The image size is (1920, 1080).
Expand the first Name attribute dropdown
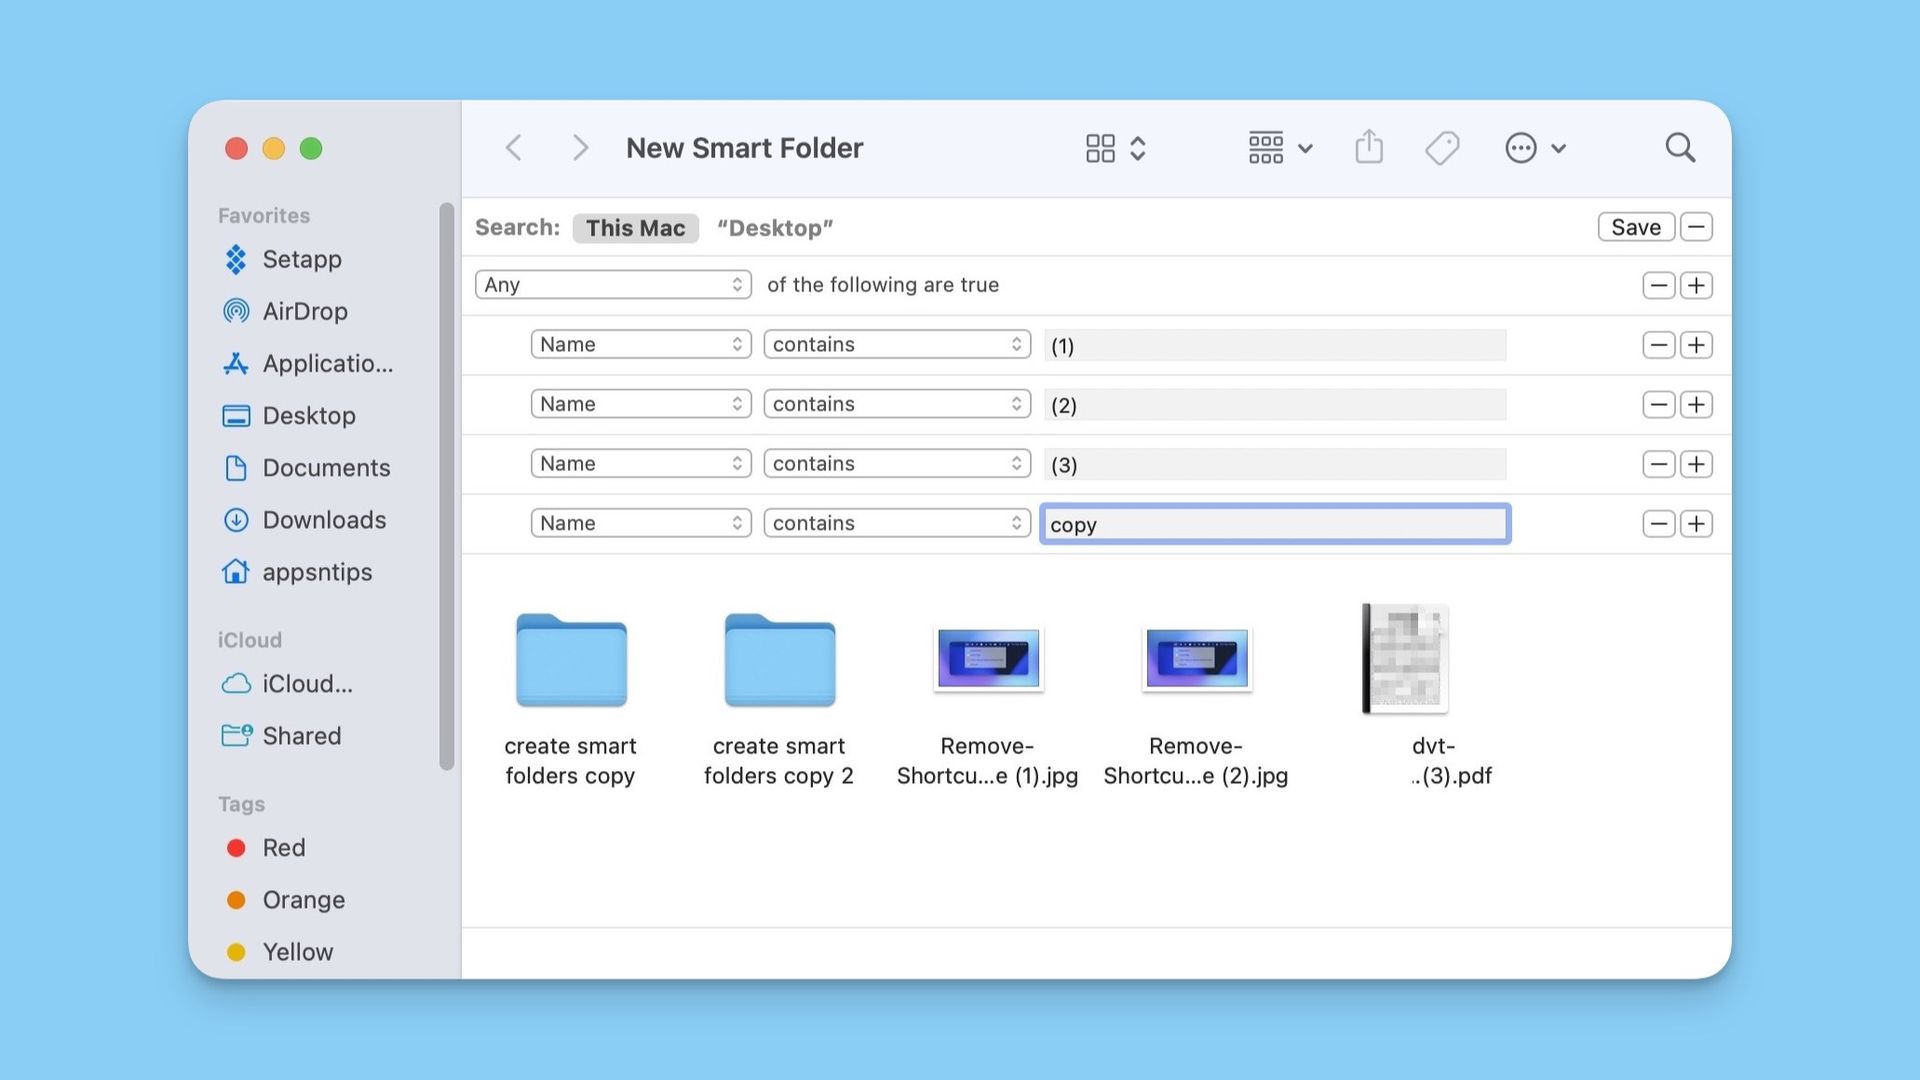(x=638, y=344)
